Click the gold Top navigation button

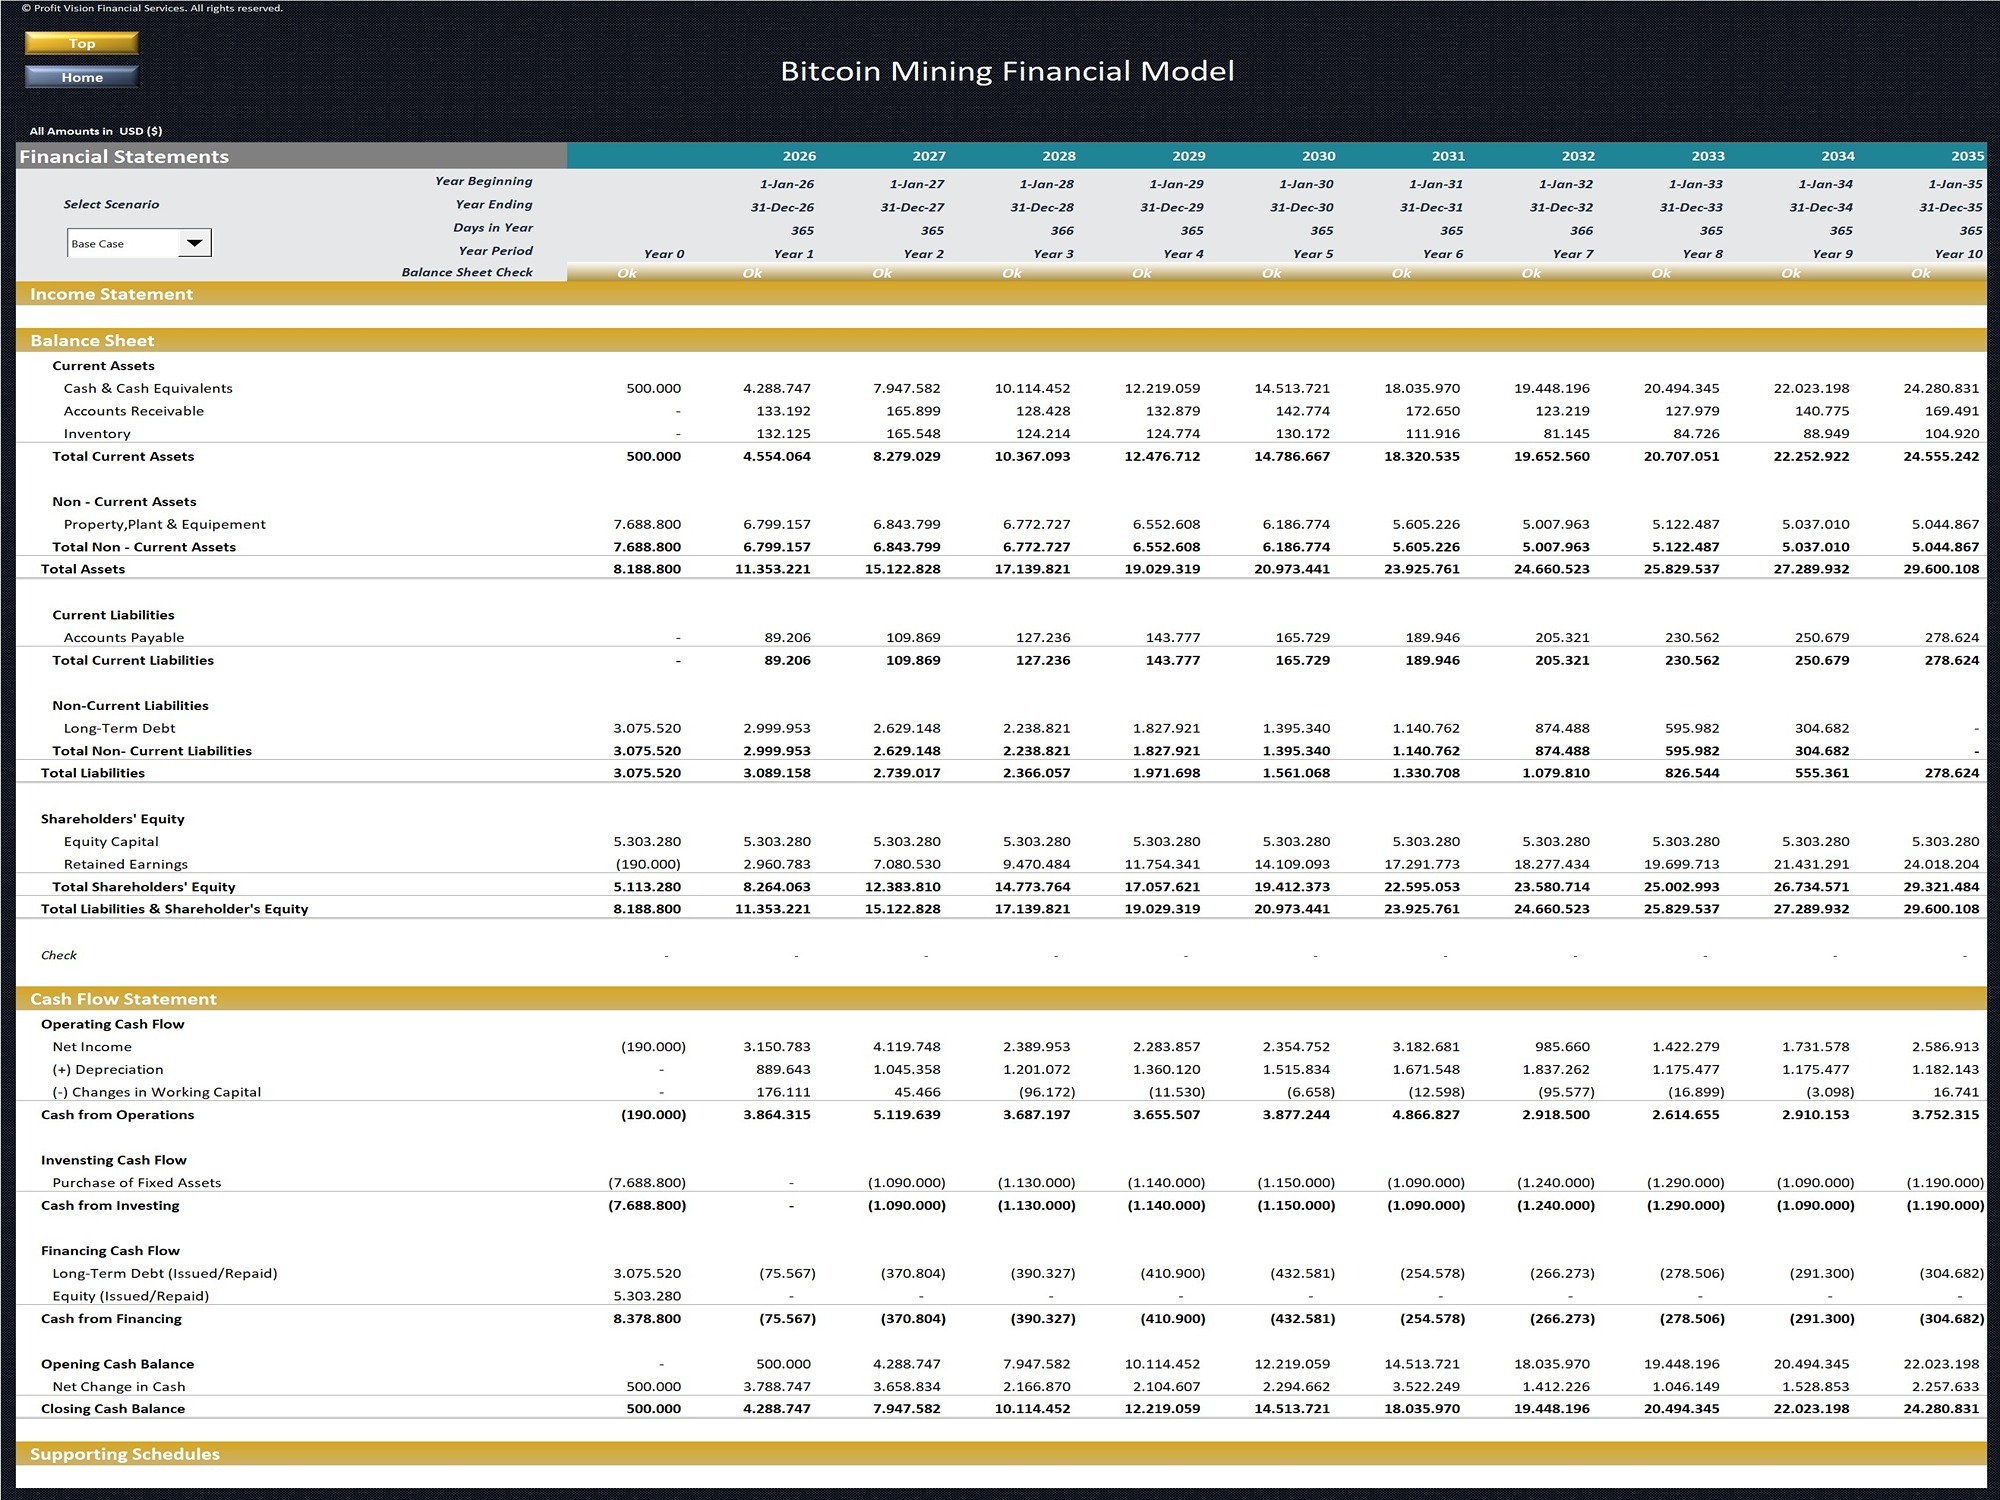[x=82, y=43]
